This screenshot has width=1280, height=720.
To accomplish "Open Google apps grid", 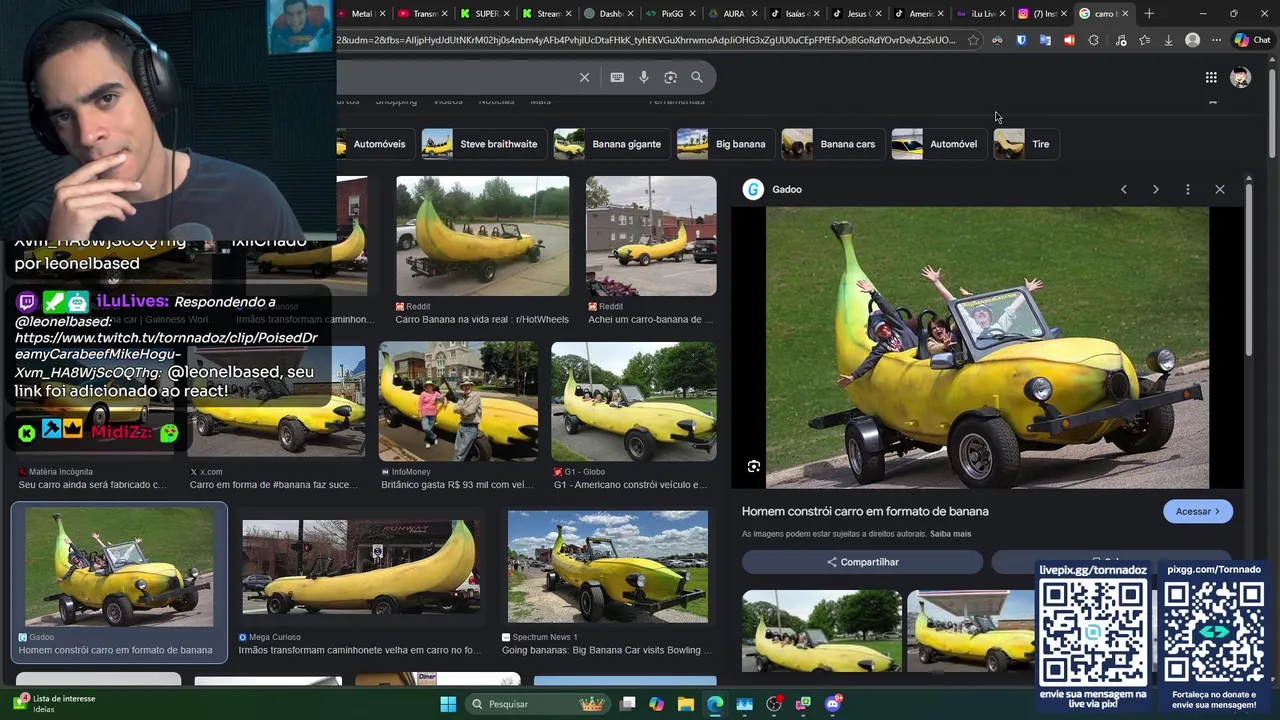I will coord(1211,77).
